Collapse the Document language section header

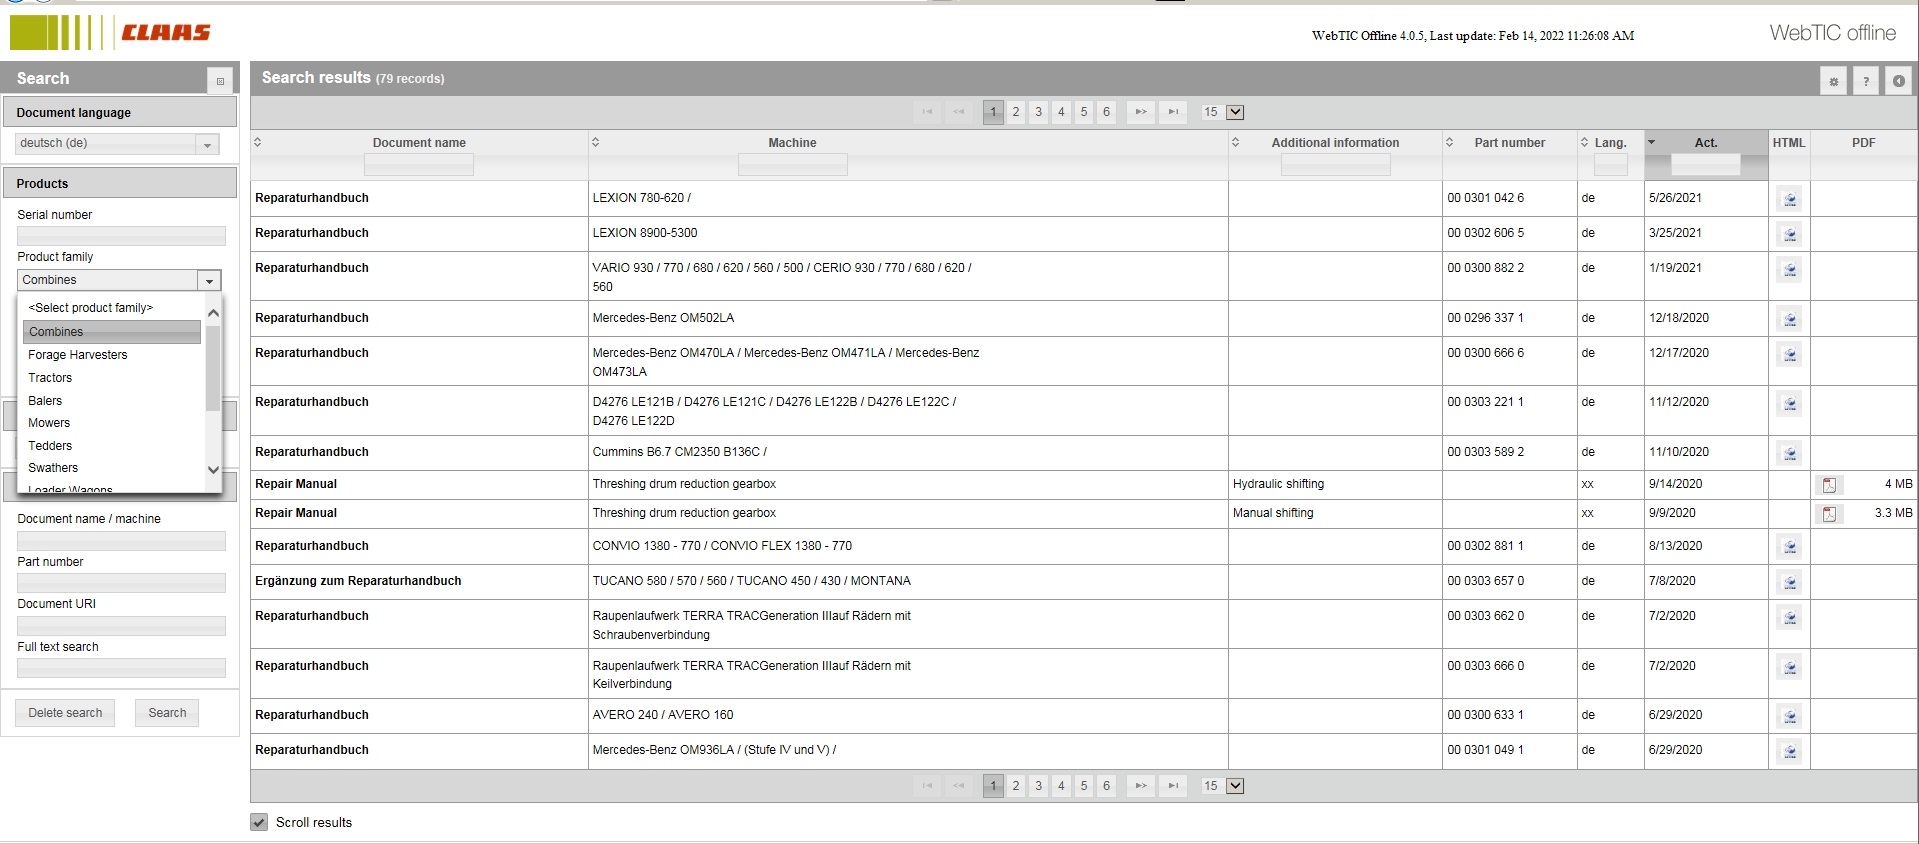[120, 112]
